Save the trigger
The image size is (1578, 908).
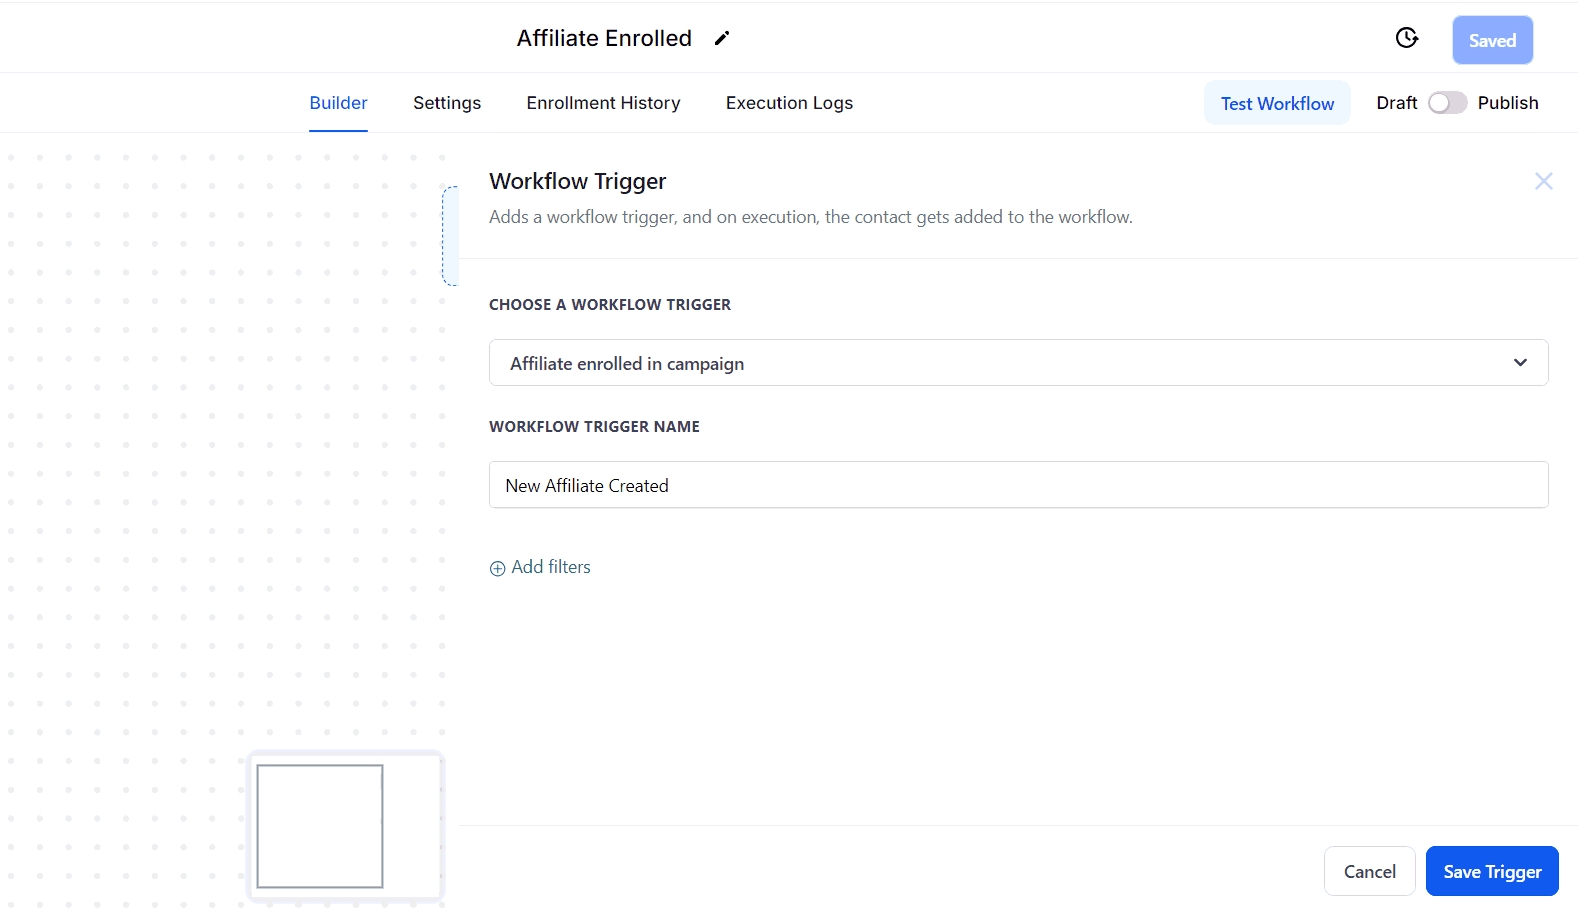tap(1492, 871)
